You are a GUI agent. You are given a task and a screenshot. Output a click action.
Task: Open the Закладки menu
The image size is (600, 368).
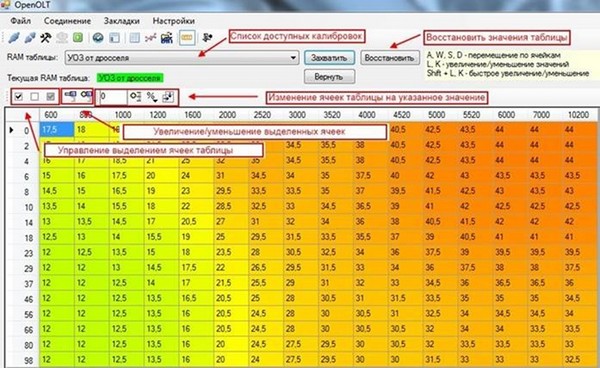point(122,21)
